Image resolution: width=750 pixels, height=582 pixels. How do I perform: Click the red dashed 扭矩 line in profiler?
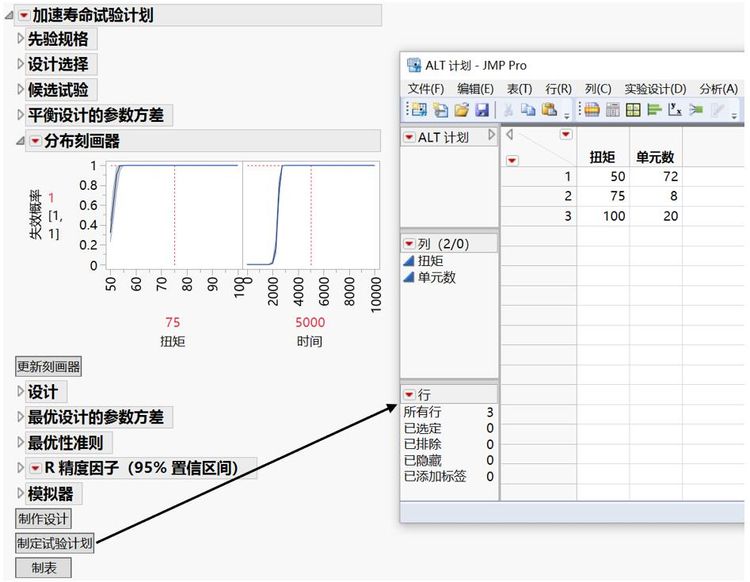click(x=175, y=215)
